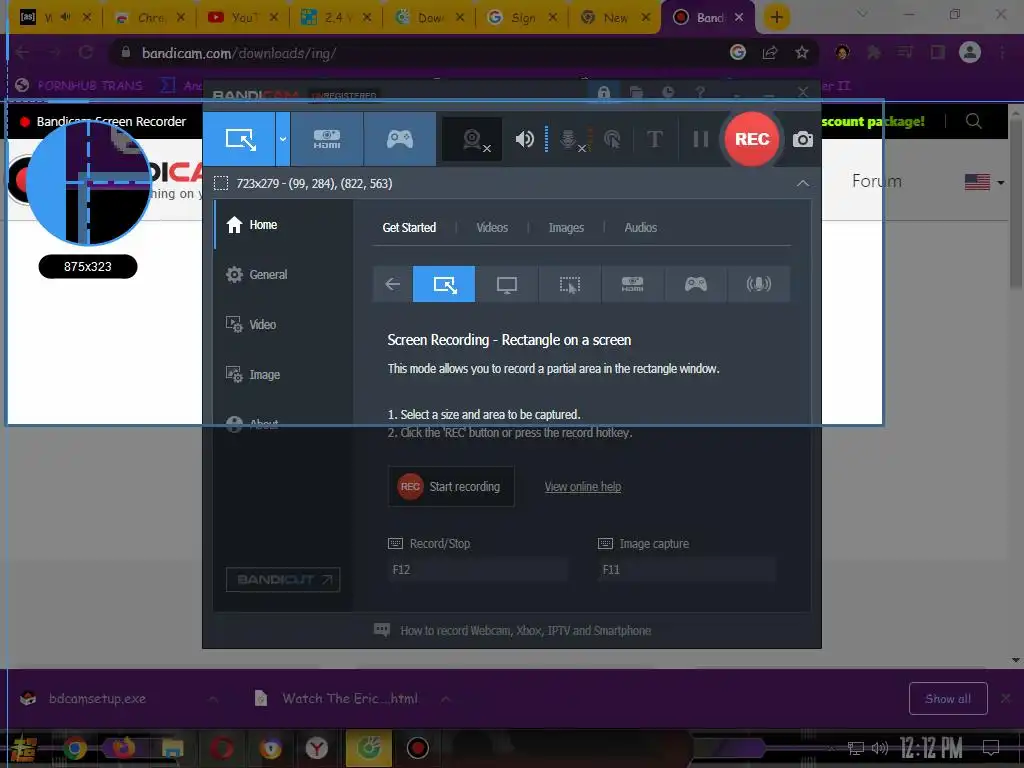Viewport: 1024px width, 768px height.
Task: Select HDMI device recording mode in top toolbar
Action: click(x=327, y=139)
